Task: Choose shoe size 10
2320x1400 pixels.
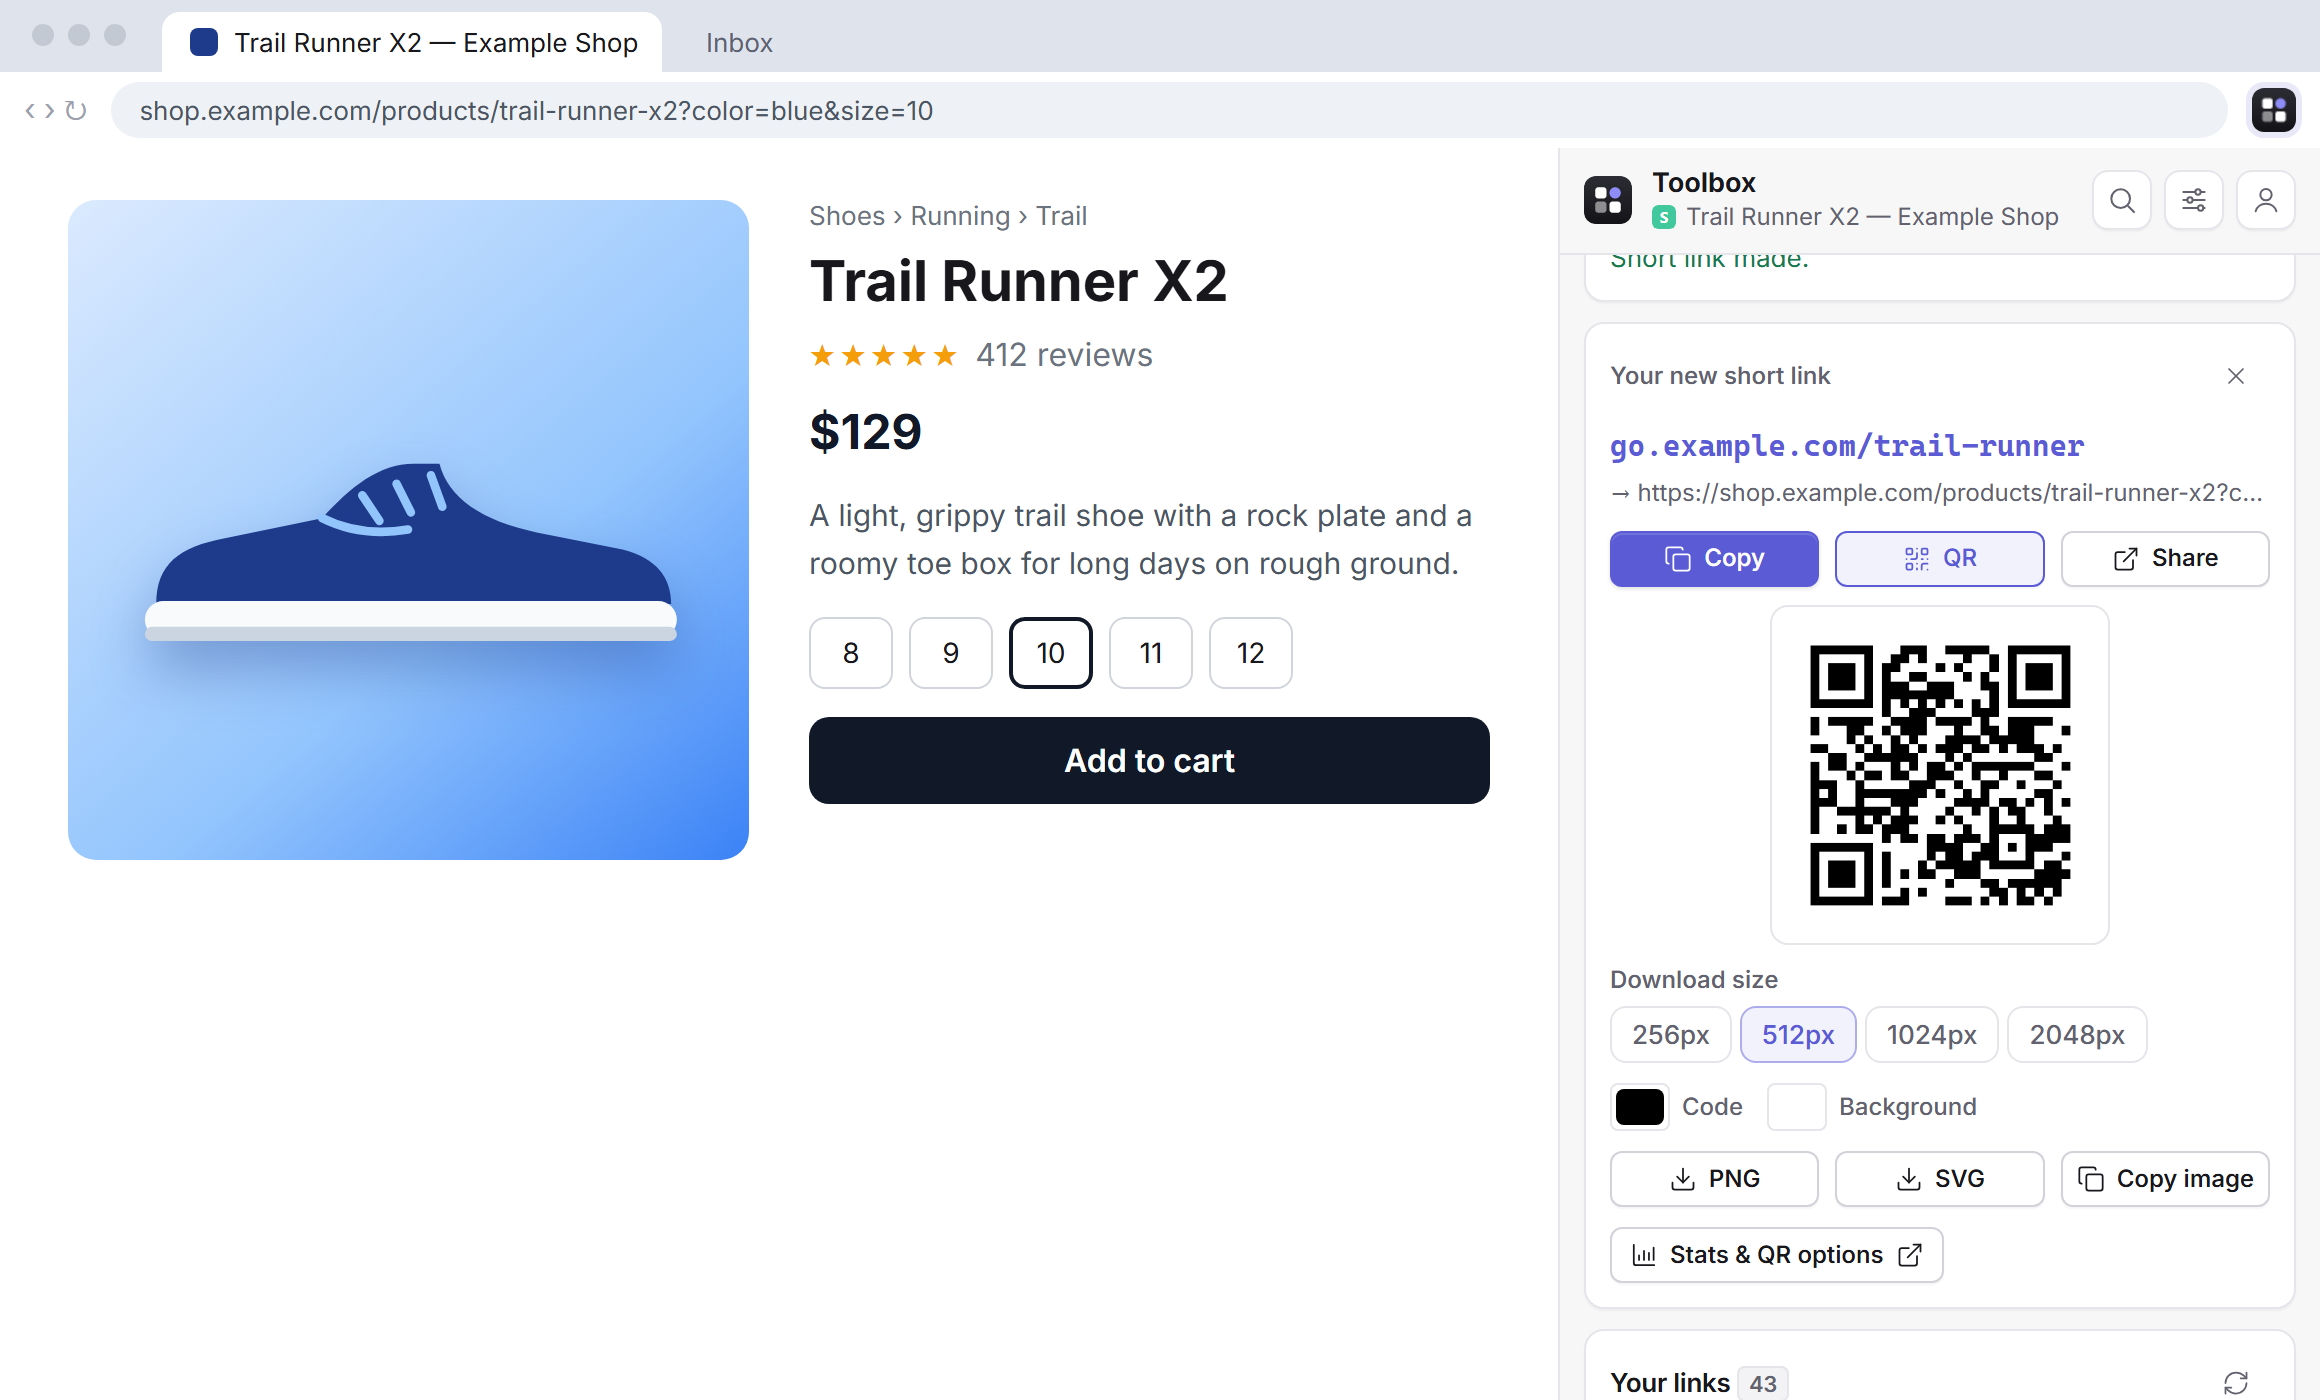Action: point(1051,653)
